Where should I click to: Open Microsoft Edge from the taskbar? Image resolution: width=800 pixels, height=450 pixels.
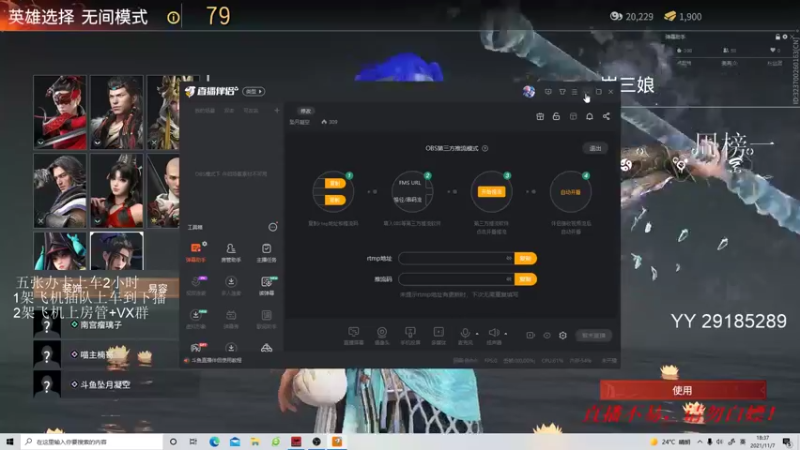pyautogui.click(x=214, y=442)
